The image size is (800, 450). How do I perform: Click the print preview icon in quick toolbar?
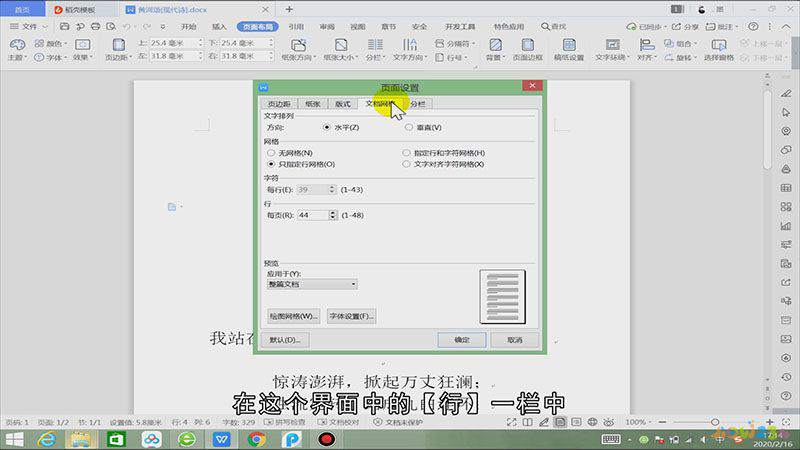pyautogui.click(x=111, y=26)
